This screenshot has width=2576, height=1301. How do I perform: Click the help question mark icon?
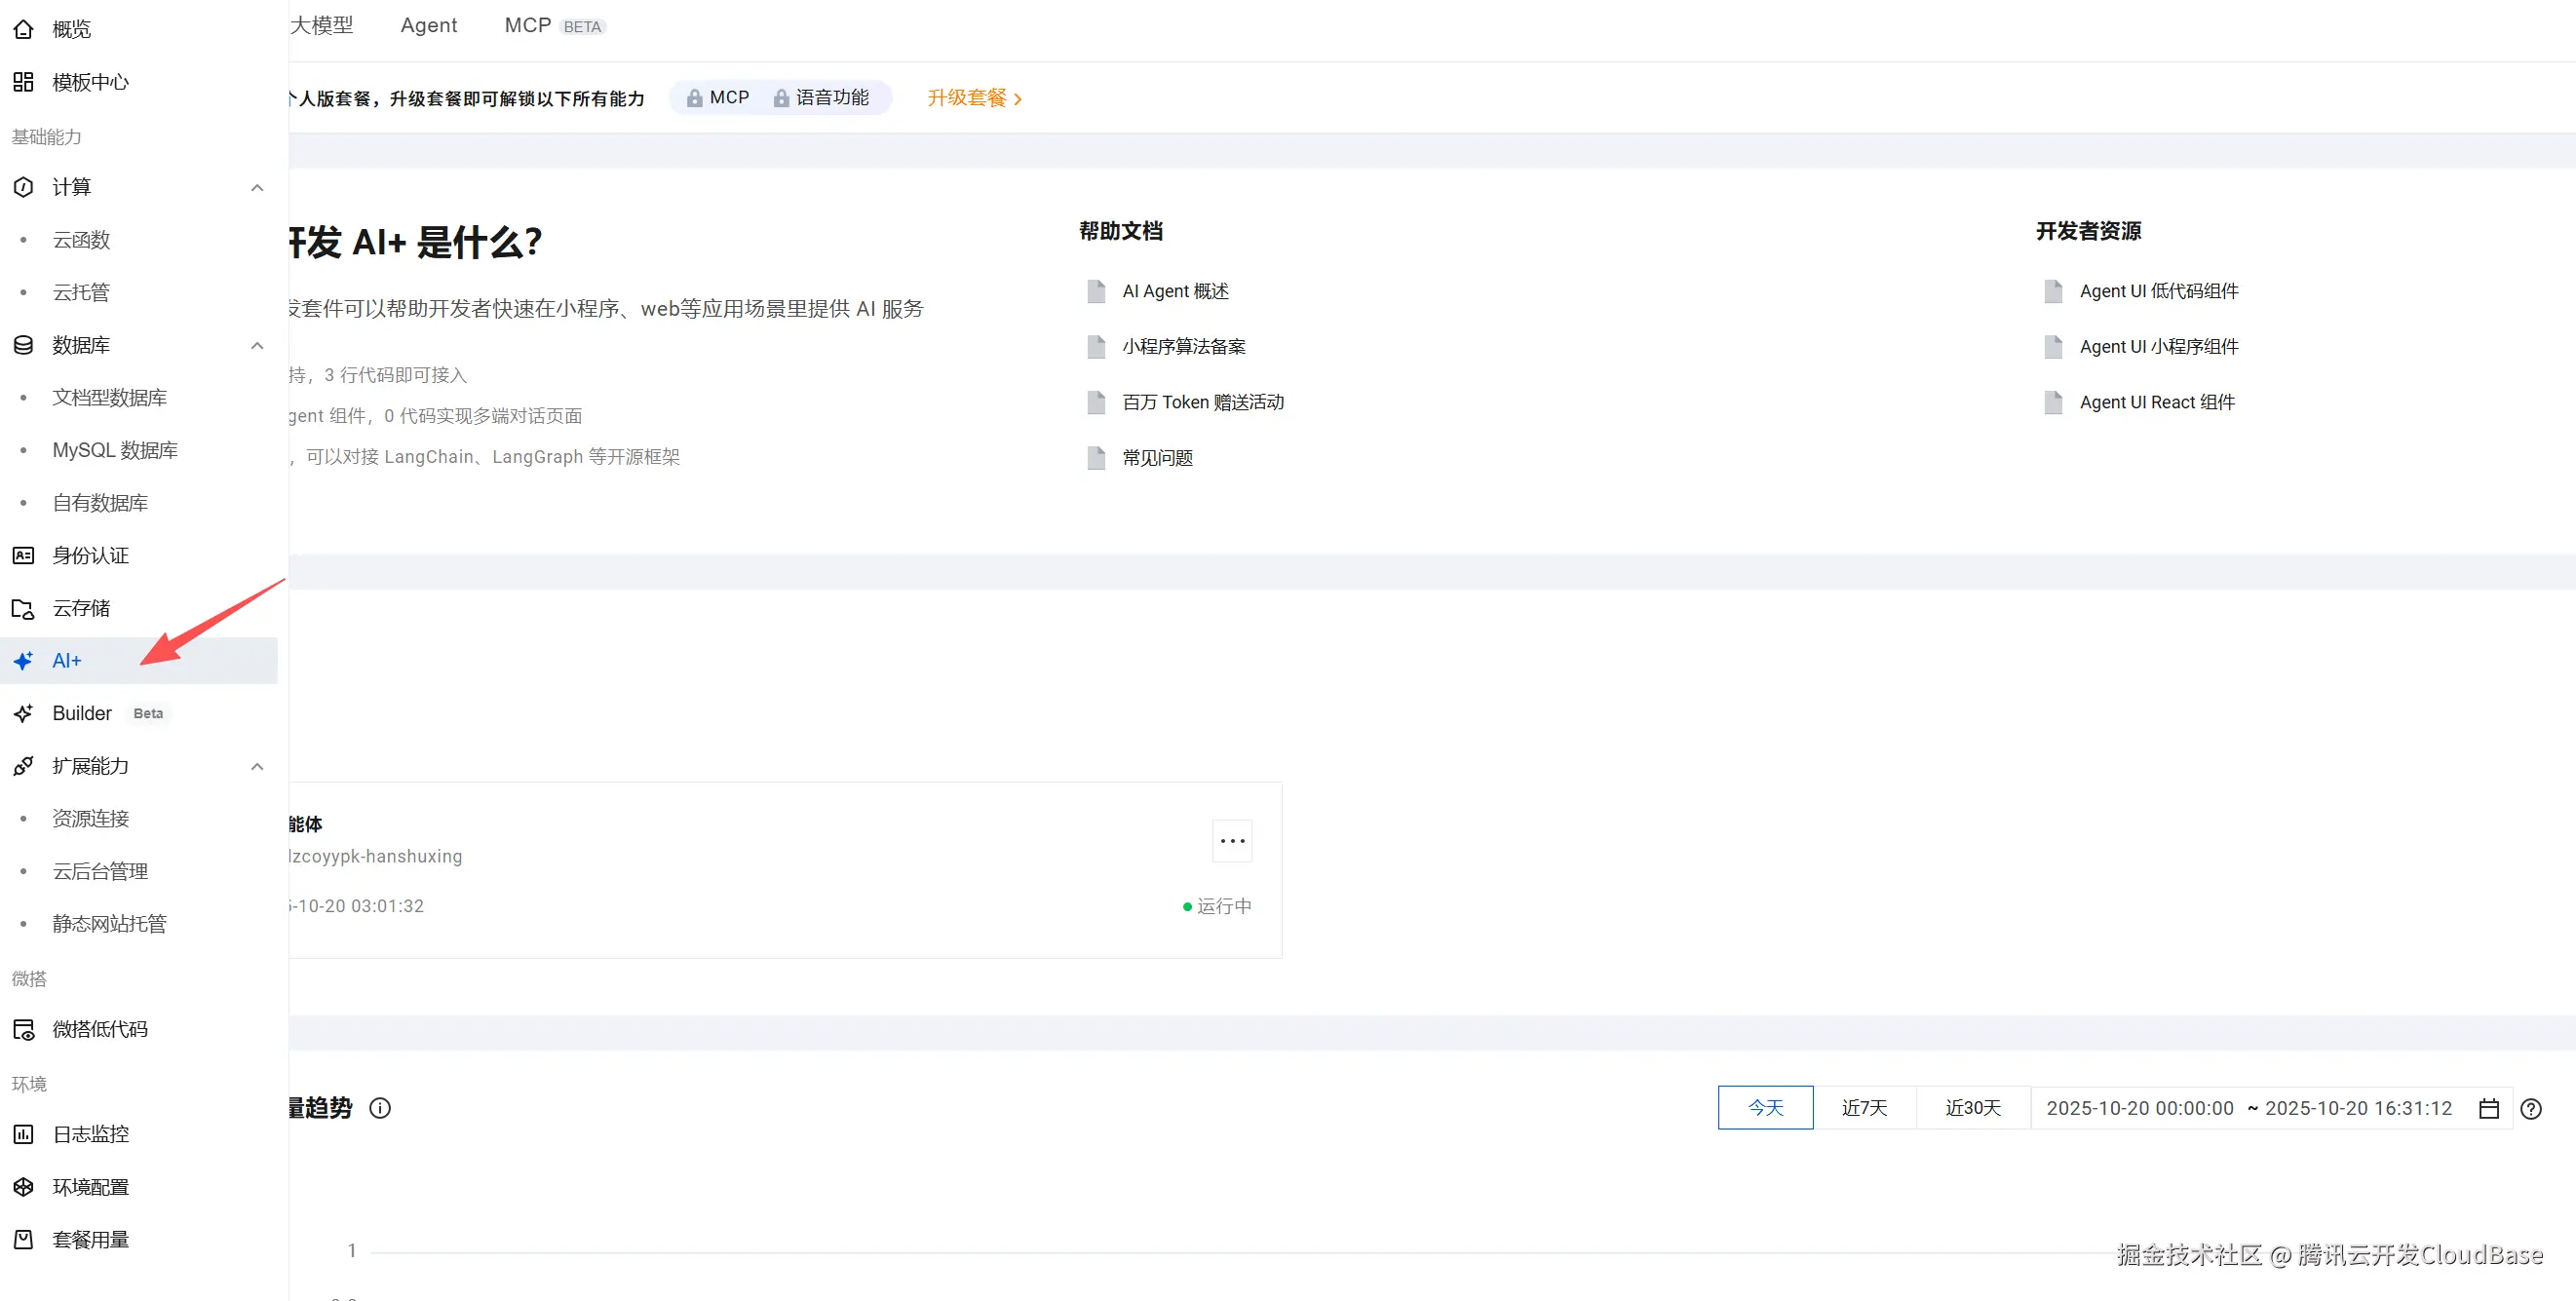(x=2531, y=1108)
